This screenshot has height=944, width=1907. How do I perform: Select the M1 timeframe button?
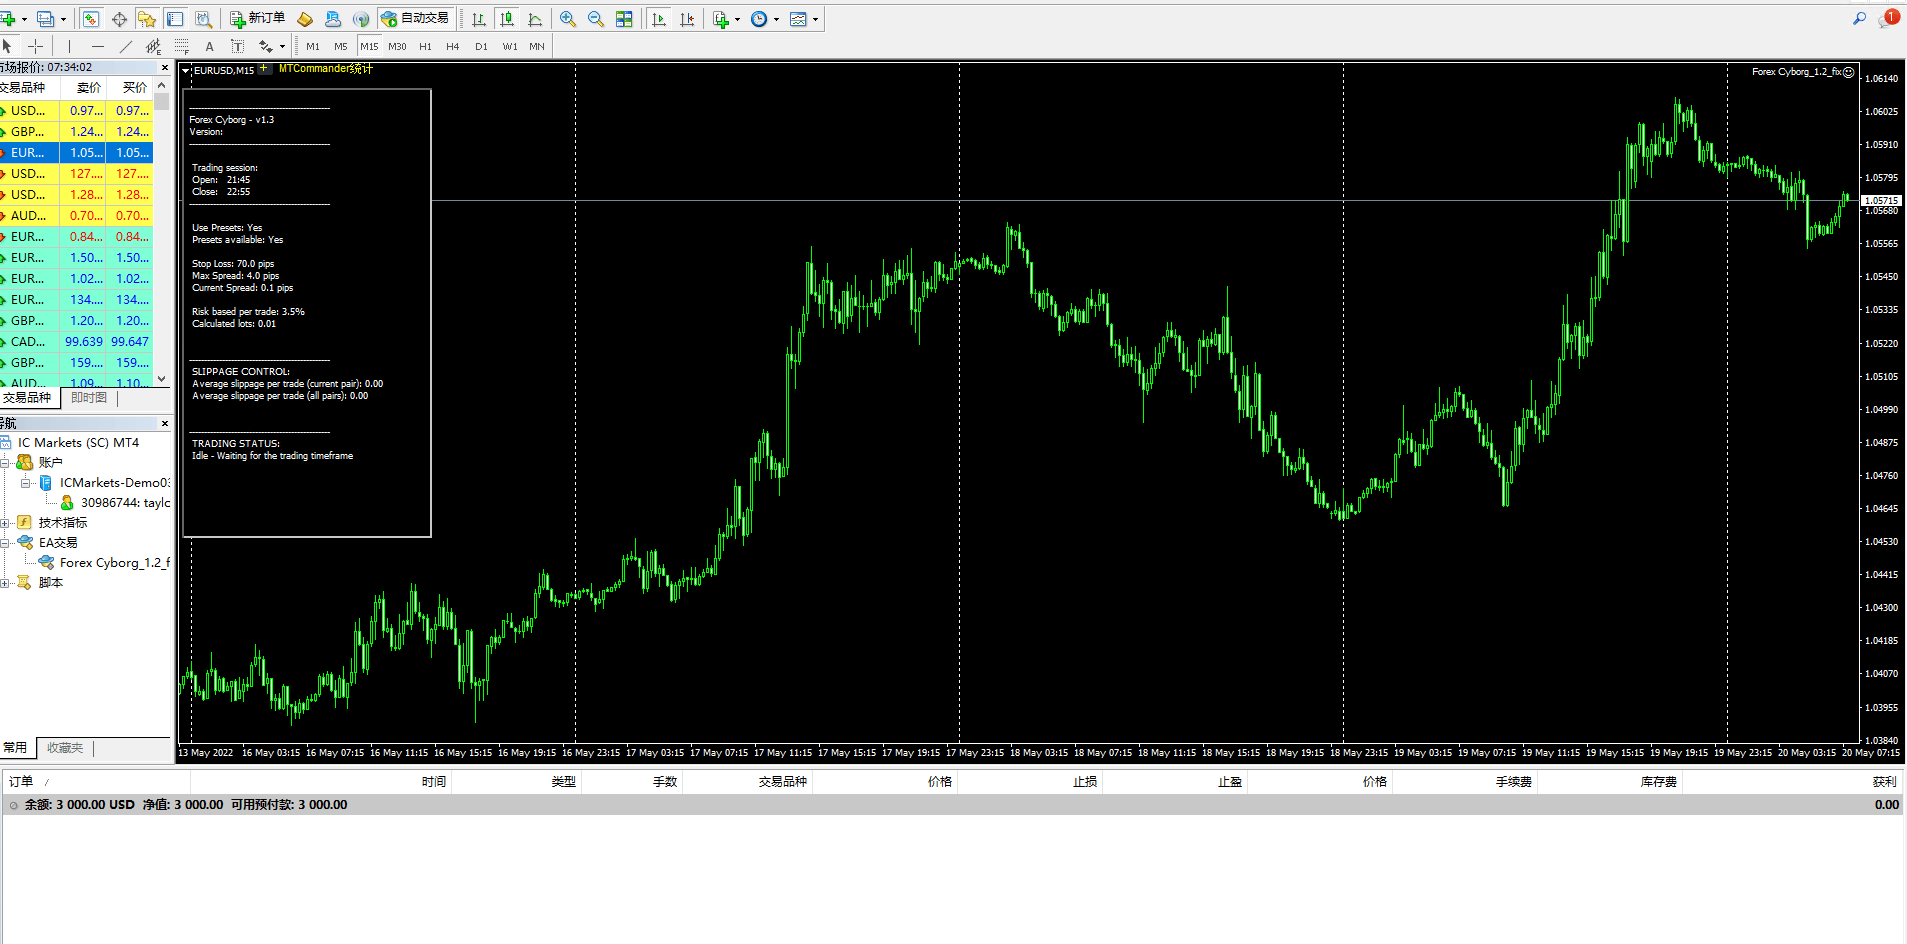click(x=312, y=46)
